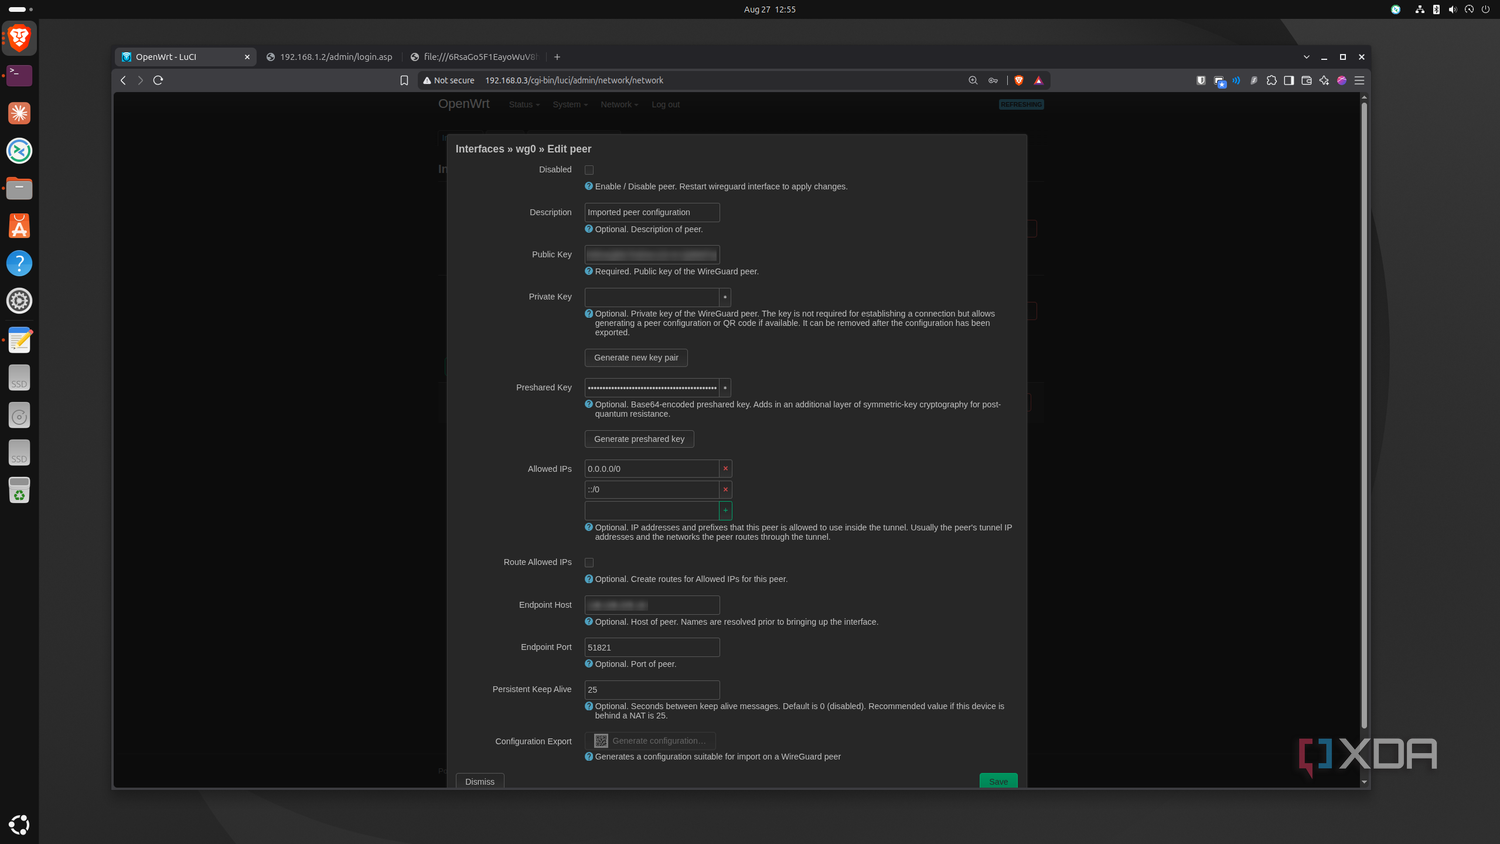The width and height of the screenshot is (1500, 844).
Task: Open the saved passwords key icon
Action: click(x=993, y=80)
